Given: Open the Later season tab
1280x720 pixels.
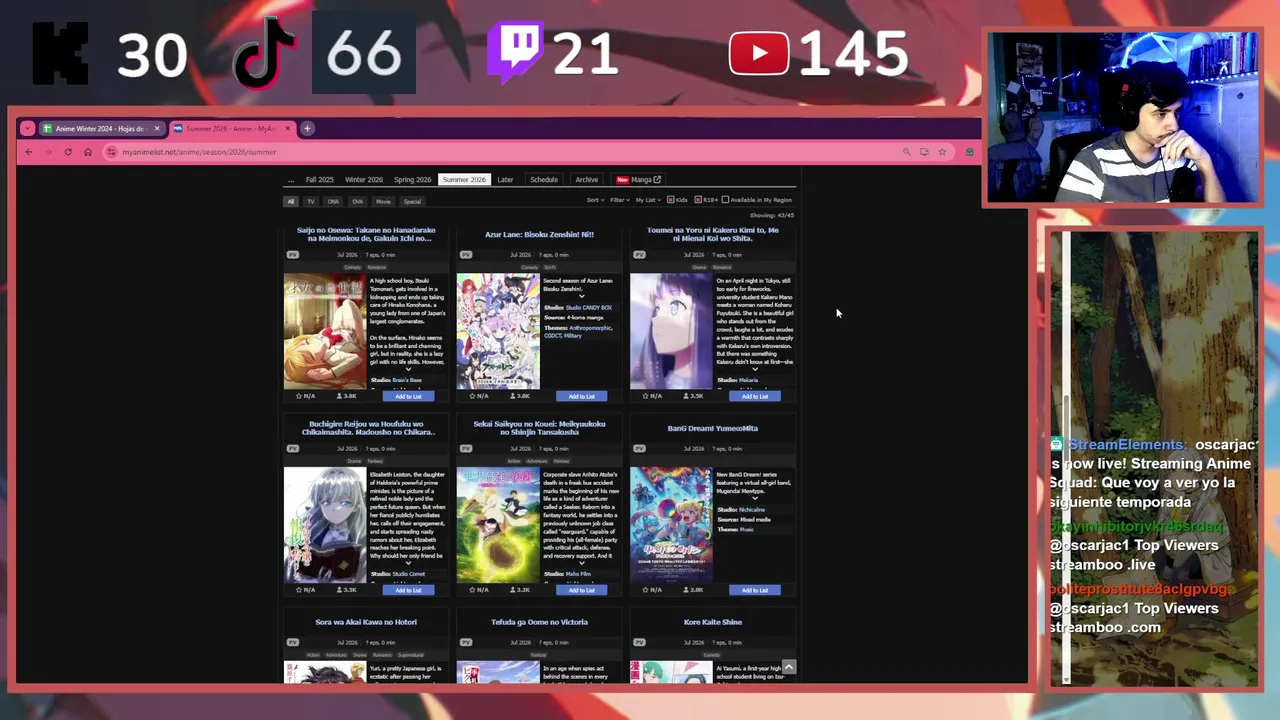Looking at the screenshot, I should [x=505, y=180].
